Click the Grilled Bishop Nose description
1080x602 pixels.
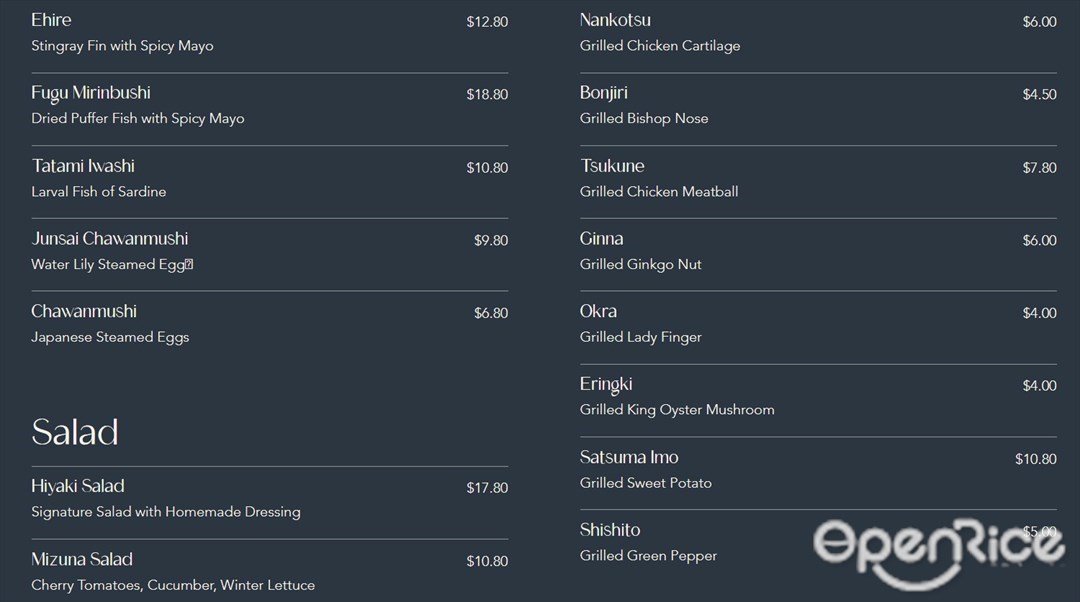(644, 118)
